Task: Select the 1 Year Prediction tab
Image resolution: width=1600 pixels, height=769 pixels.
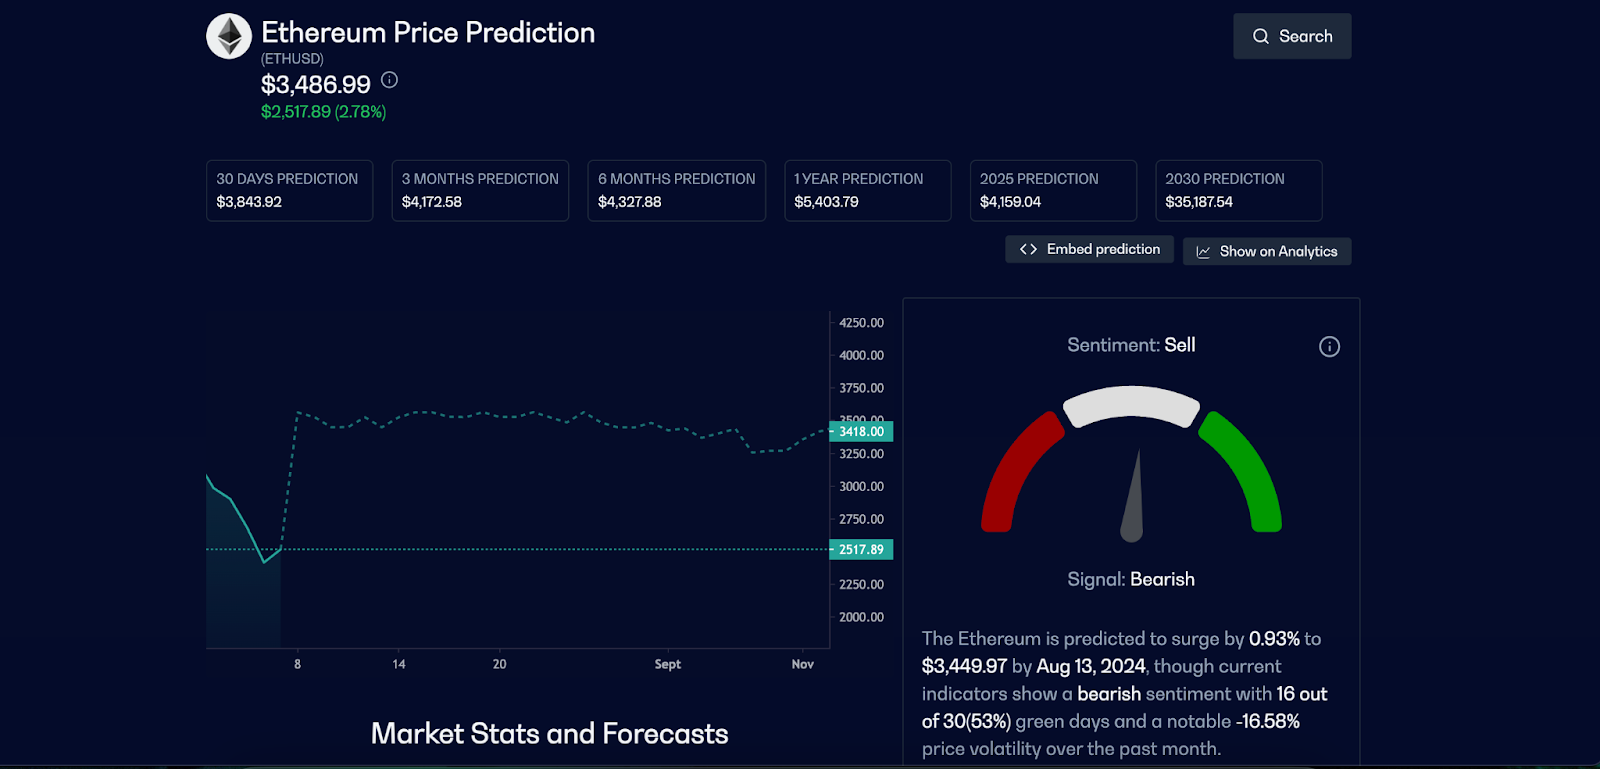Action: coord(868,190)
